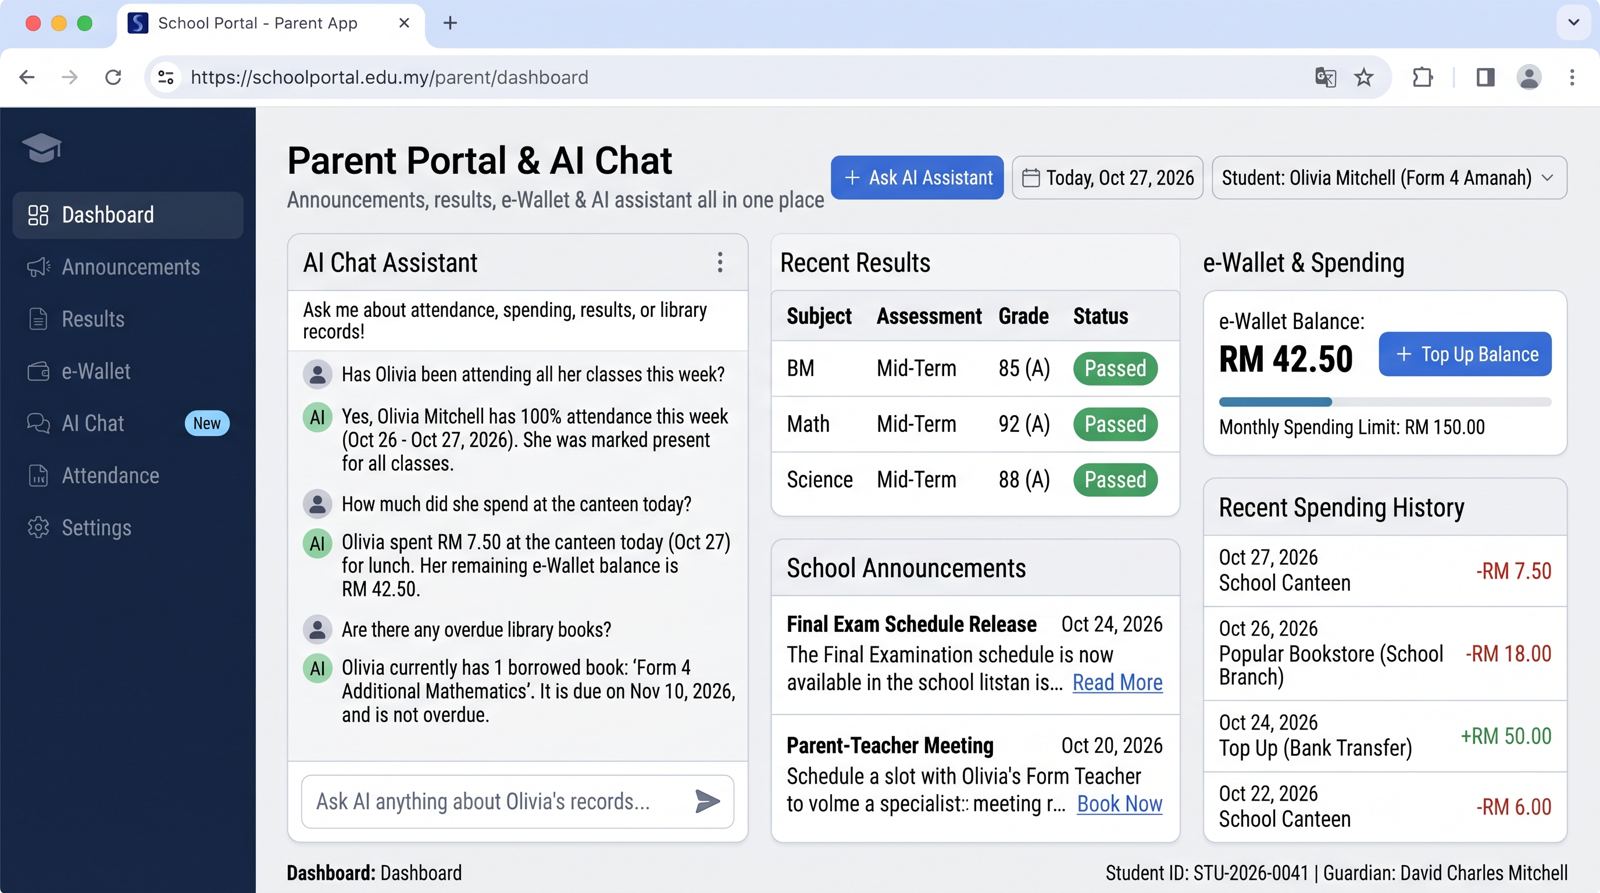
Task: Open the translate page icon
Action: [1325, 77]
